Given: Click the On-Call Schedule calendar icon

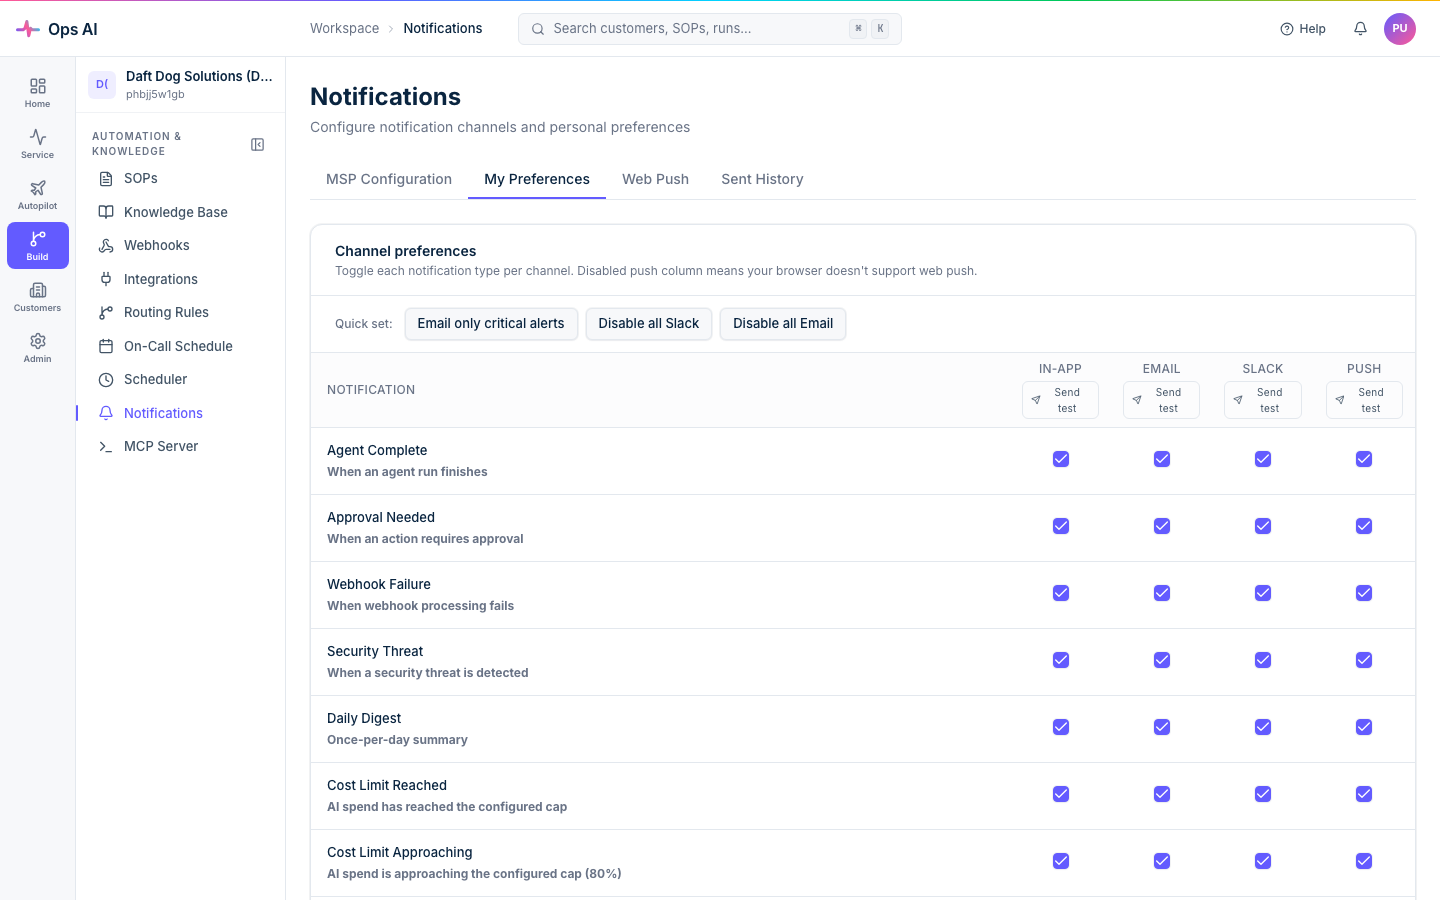Looking at the screenshot, I should pyautogui.click(x=106, y=346).
